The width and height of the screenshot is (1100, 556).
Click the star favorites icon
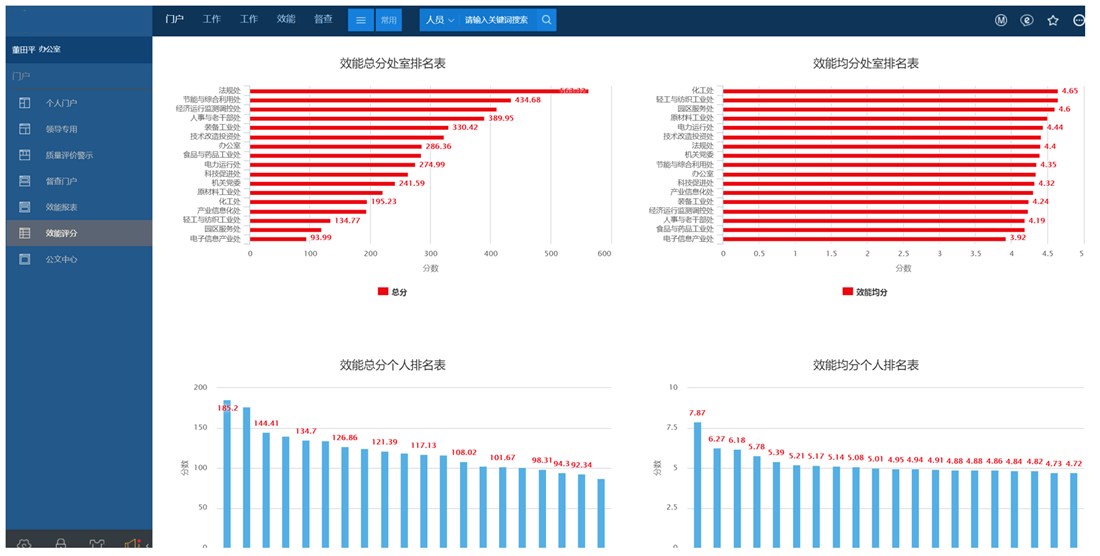(x=1053, y=20)
